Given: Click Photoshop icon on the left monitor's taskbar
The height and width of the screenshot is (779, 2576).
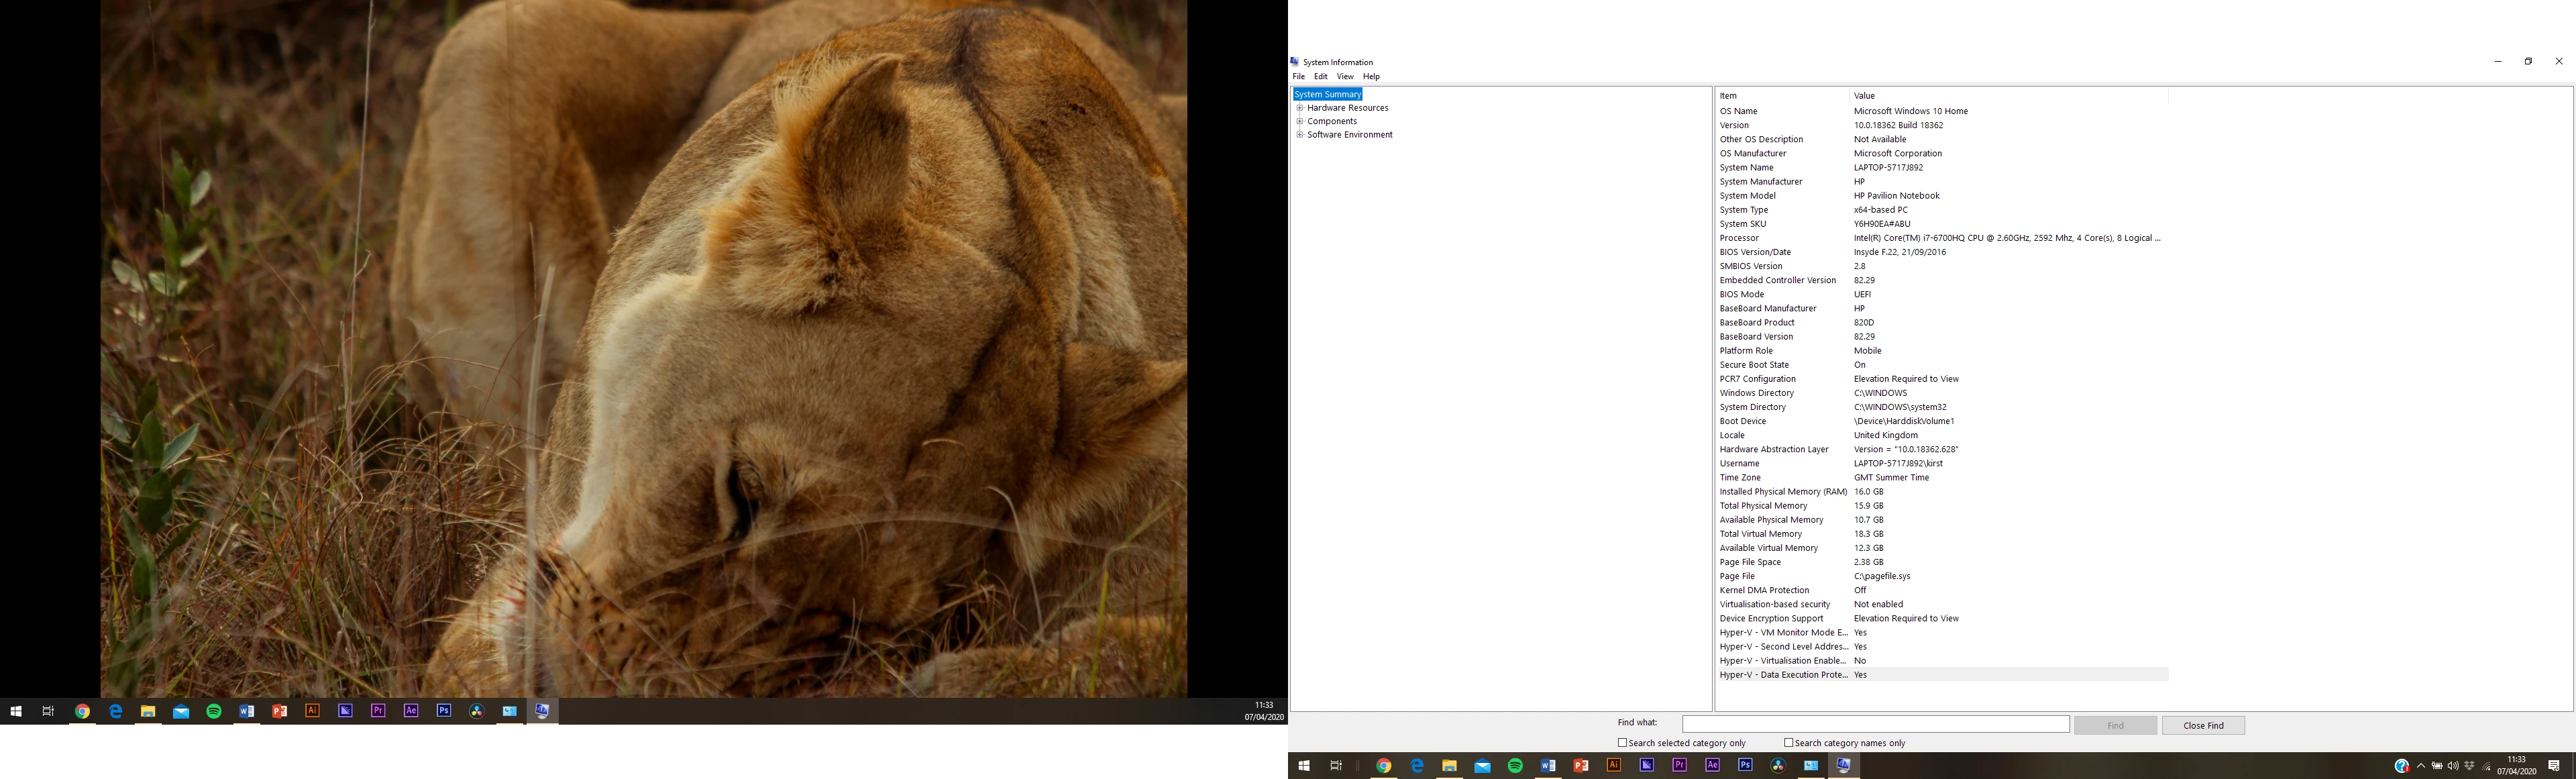Looking at the screenshot, I should [x=444, y=711].
